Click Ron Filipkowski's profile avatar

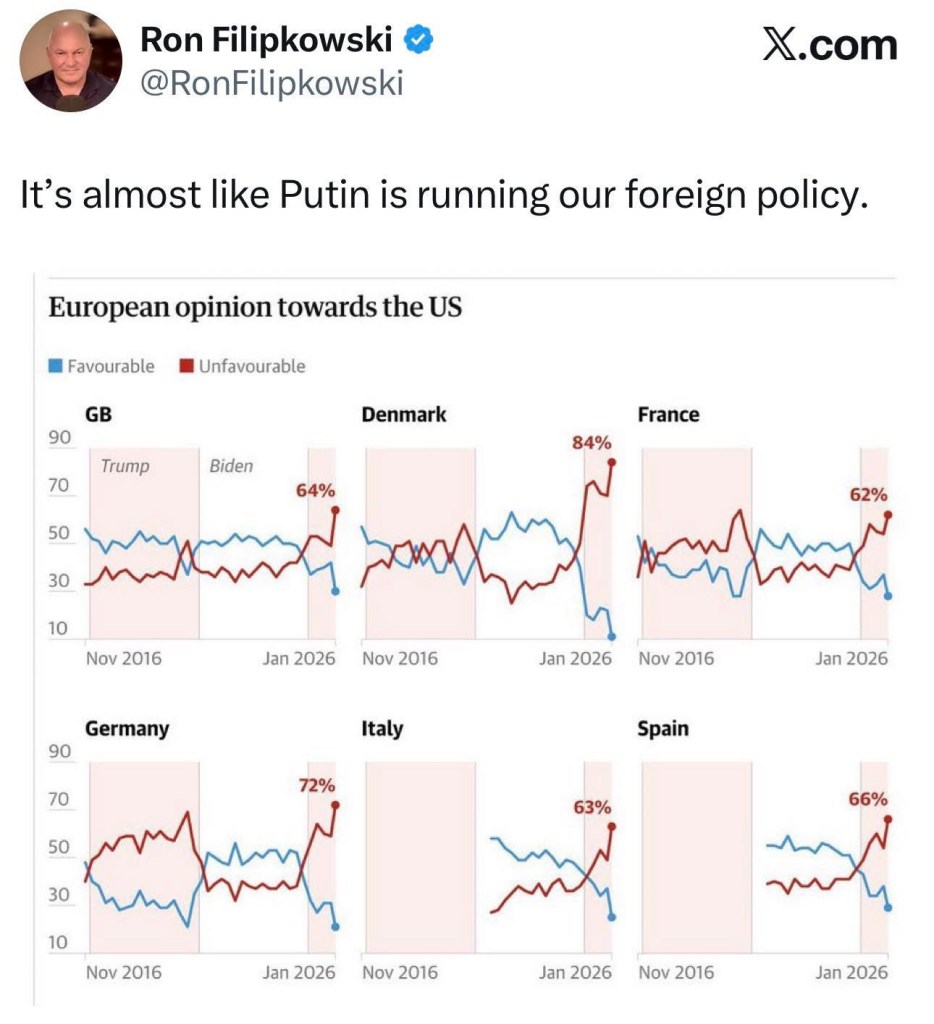[71, 62]
